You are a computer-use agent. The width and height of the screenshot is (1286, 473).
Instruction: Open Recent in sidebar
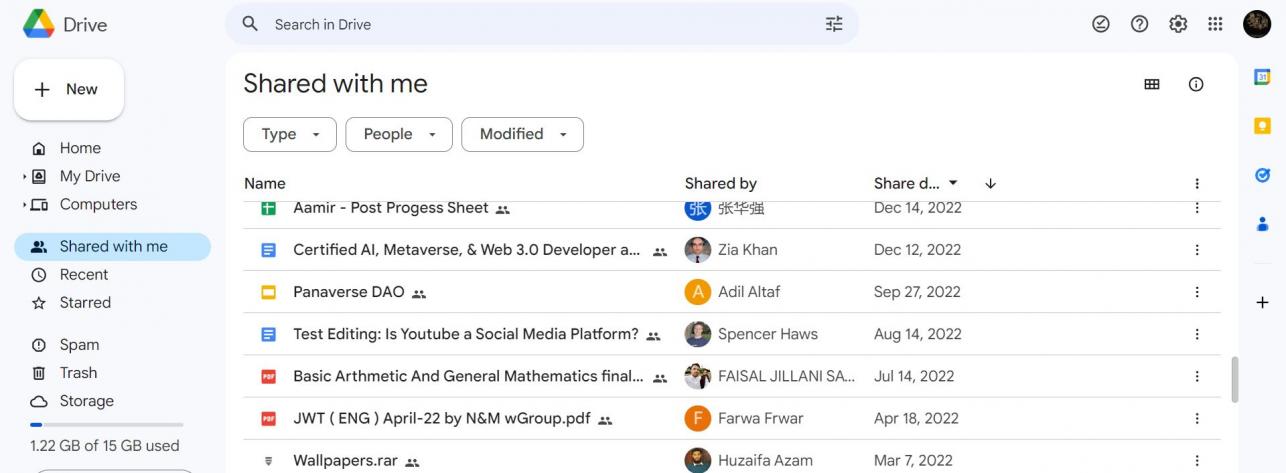coord(84,274)
